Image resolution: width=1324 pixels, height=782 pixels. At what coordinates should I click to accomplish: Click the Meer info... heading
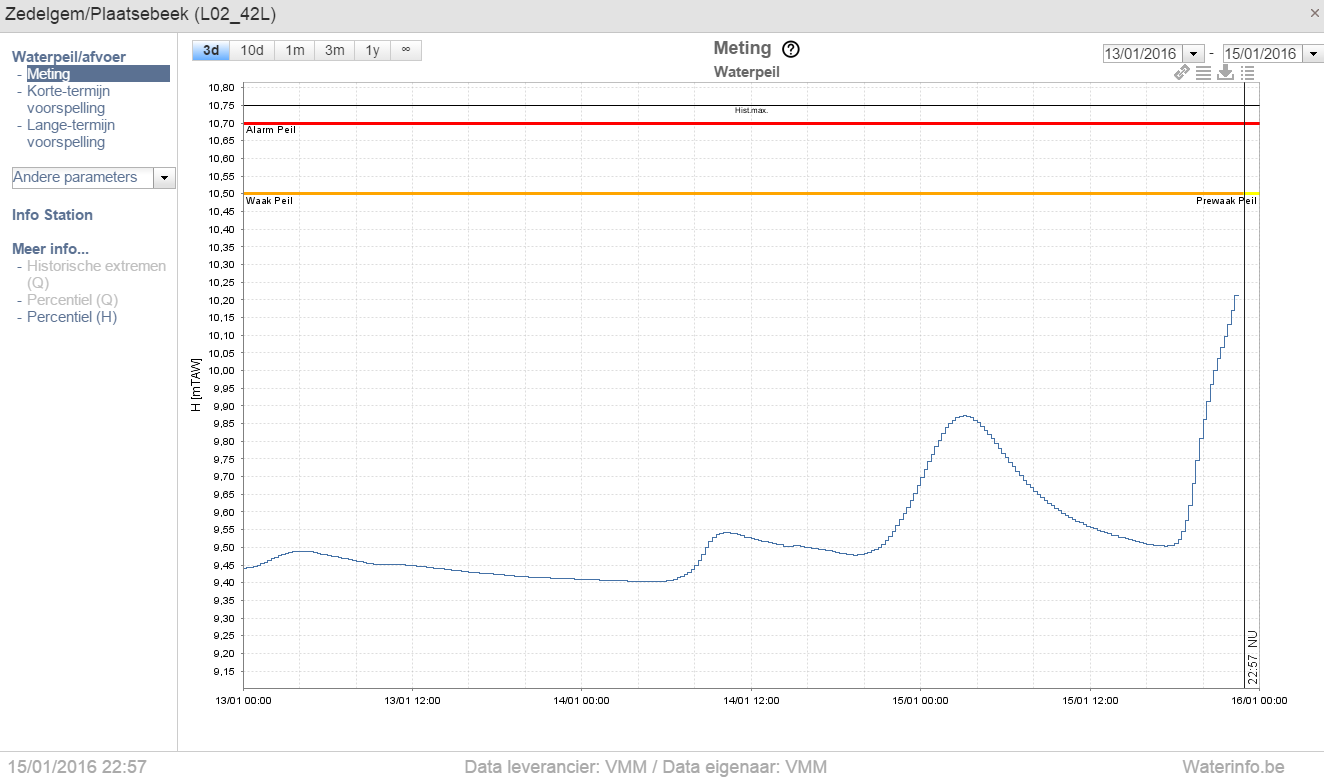[x=50, y=249]
